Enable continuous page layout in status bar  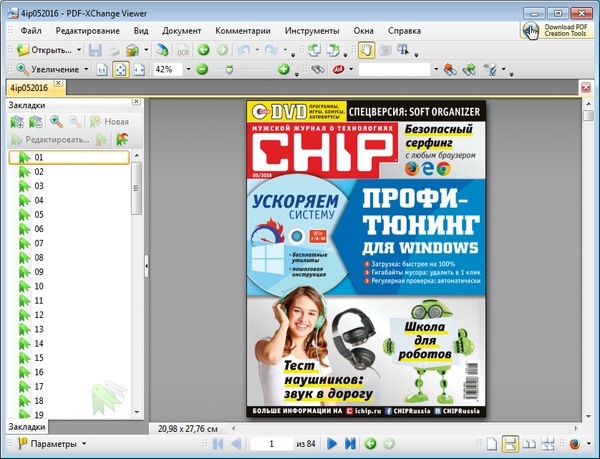pos(510,443)
